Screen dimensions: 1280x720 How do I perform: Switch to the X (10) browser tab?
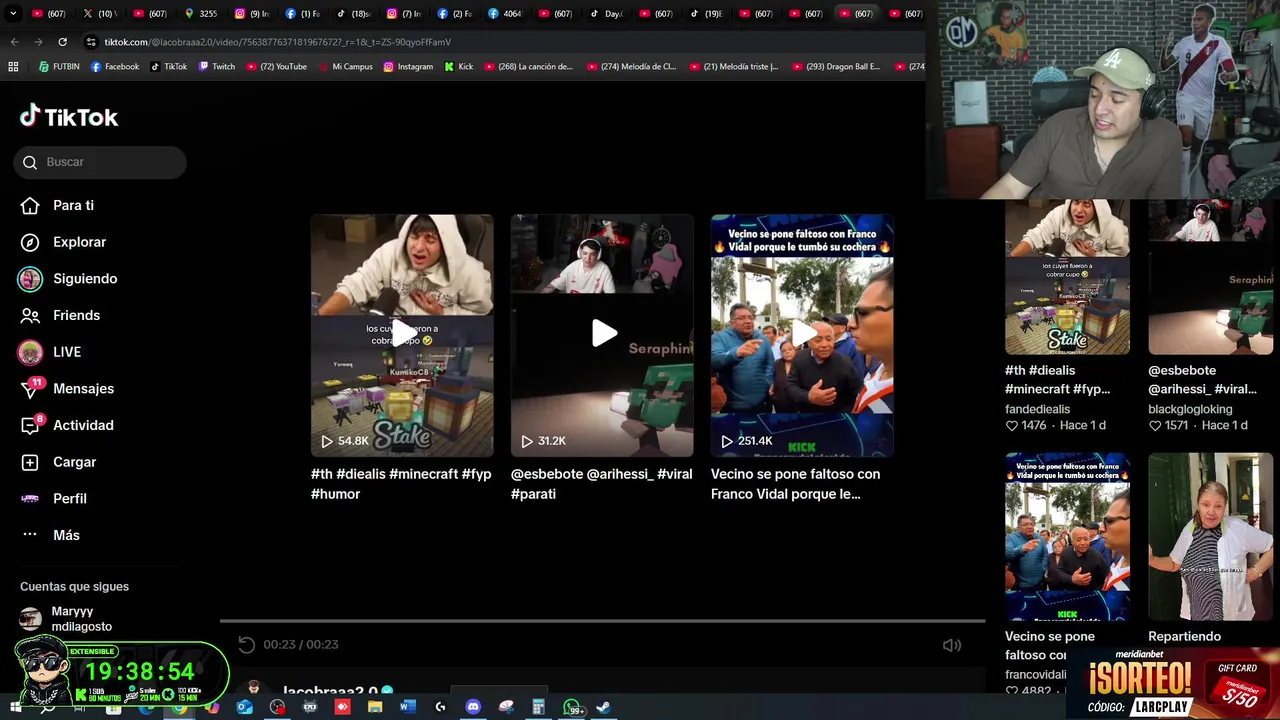(x=100, y=14)
